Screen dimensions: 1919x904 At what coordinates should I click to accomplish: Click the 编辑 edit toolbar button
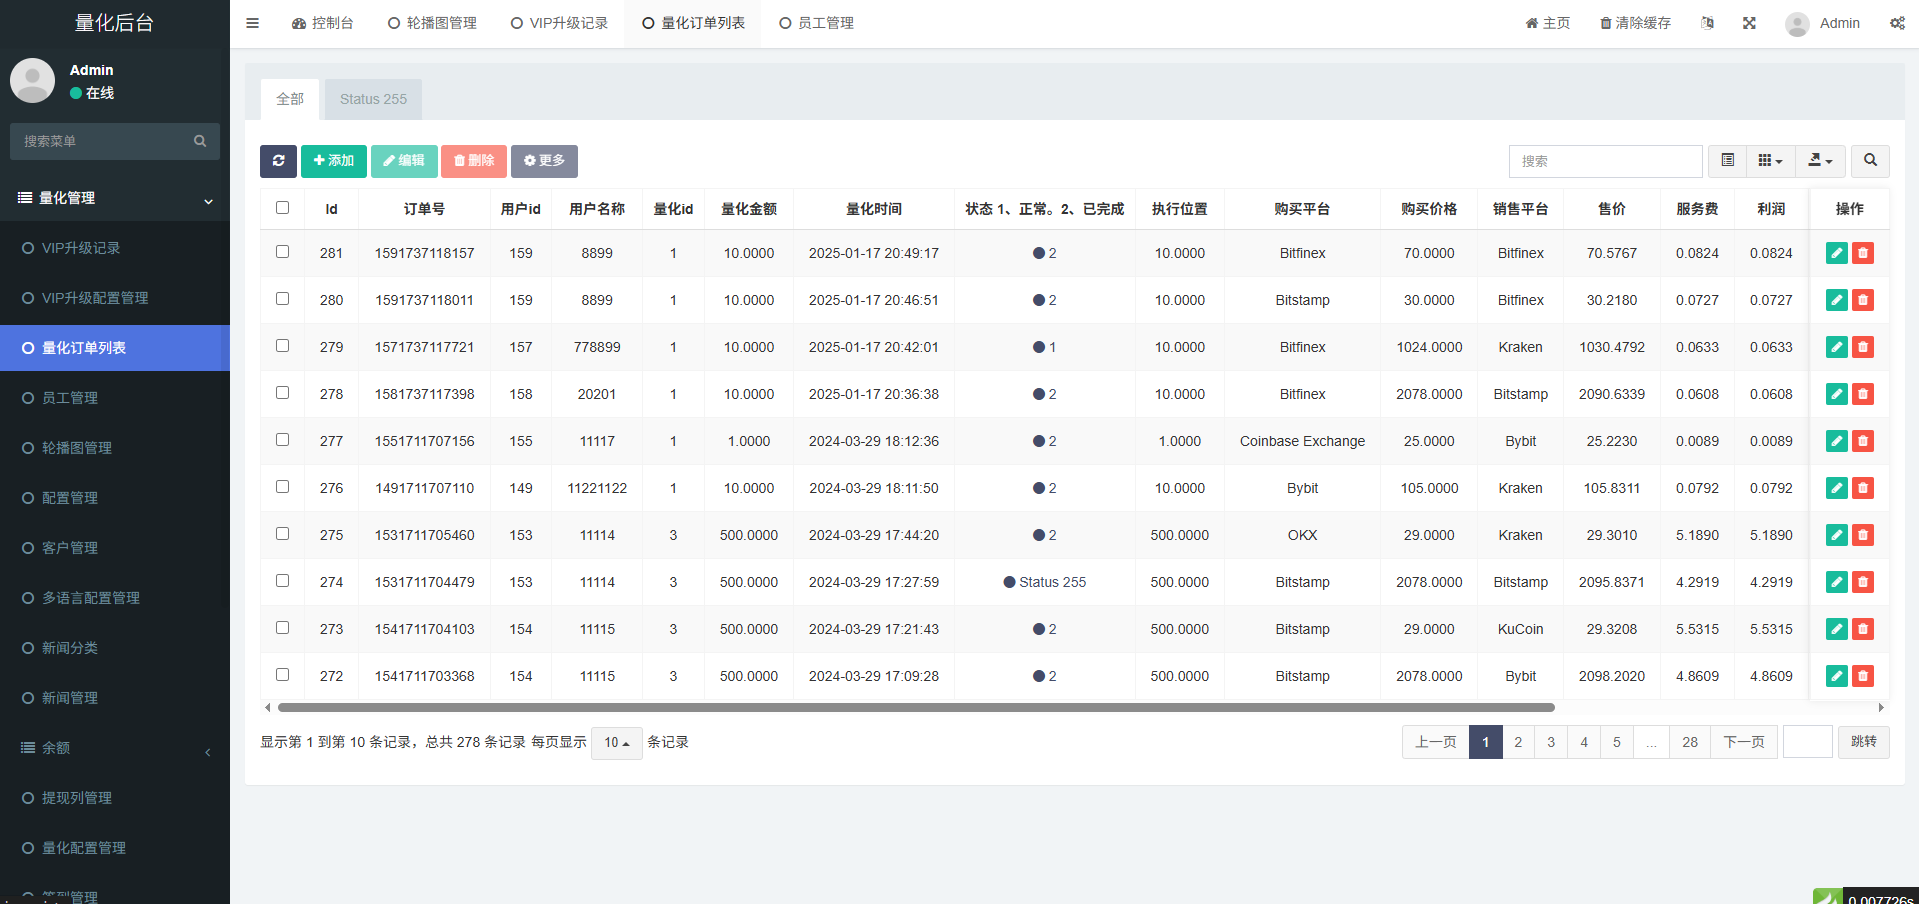[404, 161]
